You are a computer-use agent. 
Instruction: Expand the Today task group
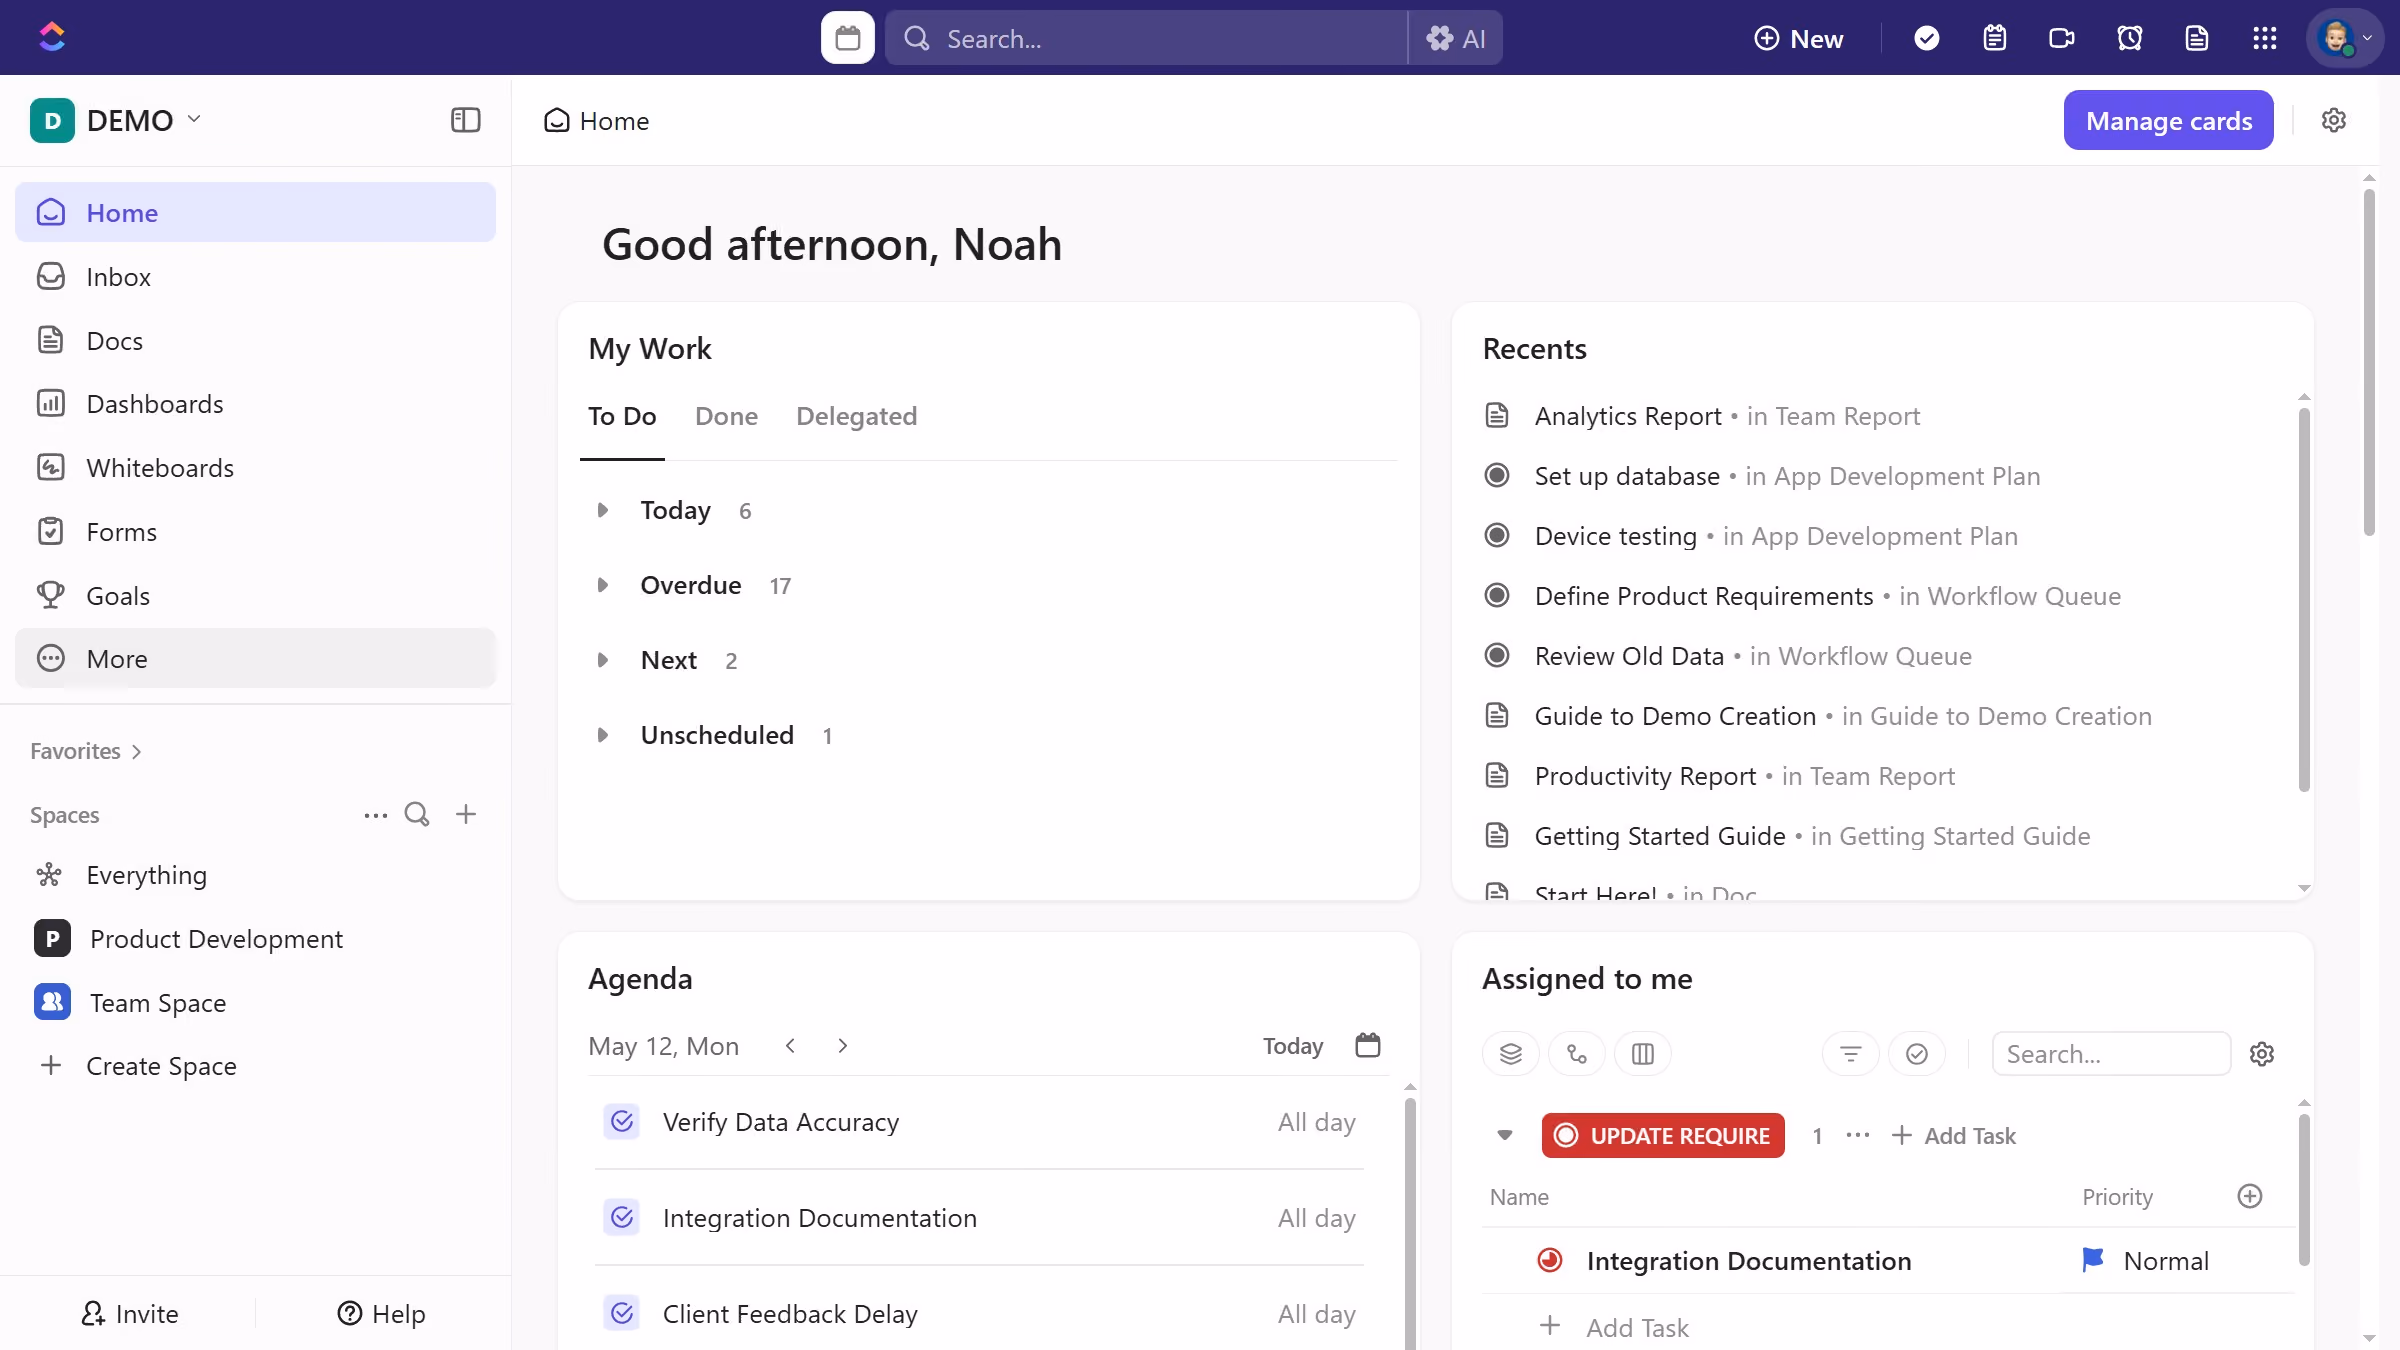coord(602,510)
